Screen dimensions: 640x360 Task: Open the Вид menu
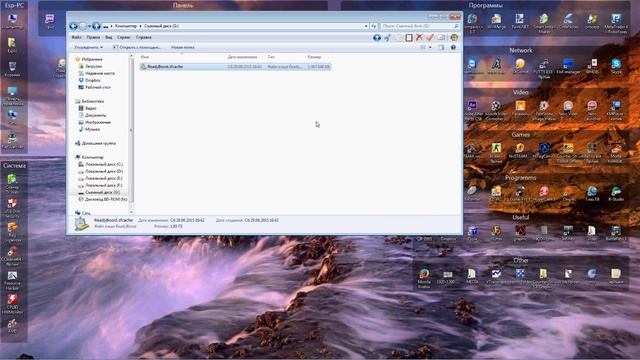(109, 37)
